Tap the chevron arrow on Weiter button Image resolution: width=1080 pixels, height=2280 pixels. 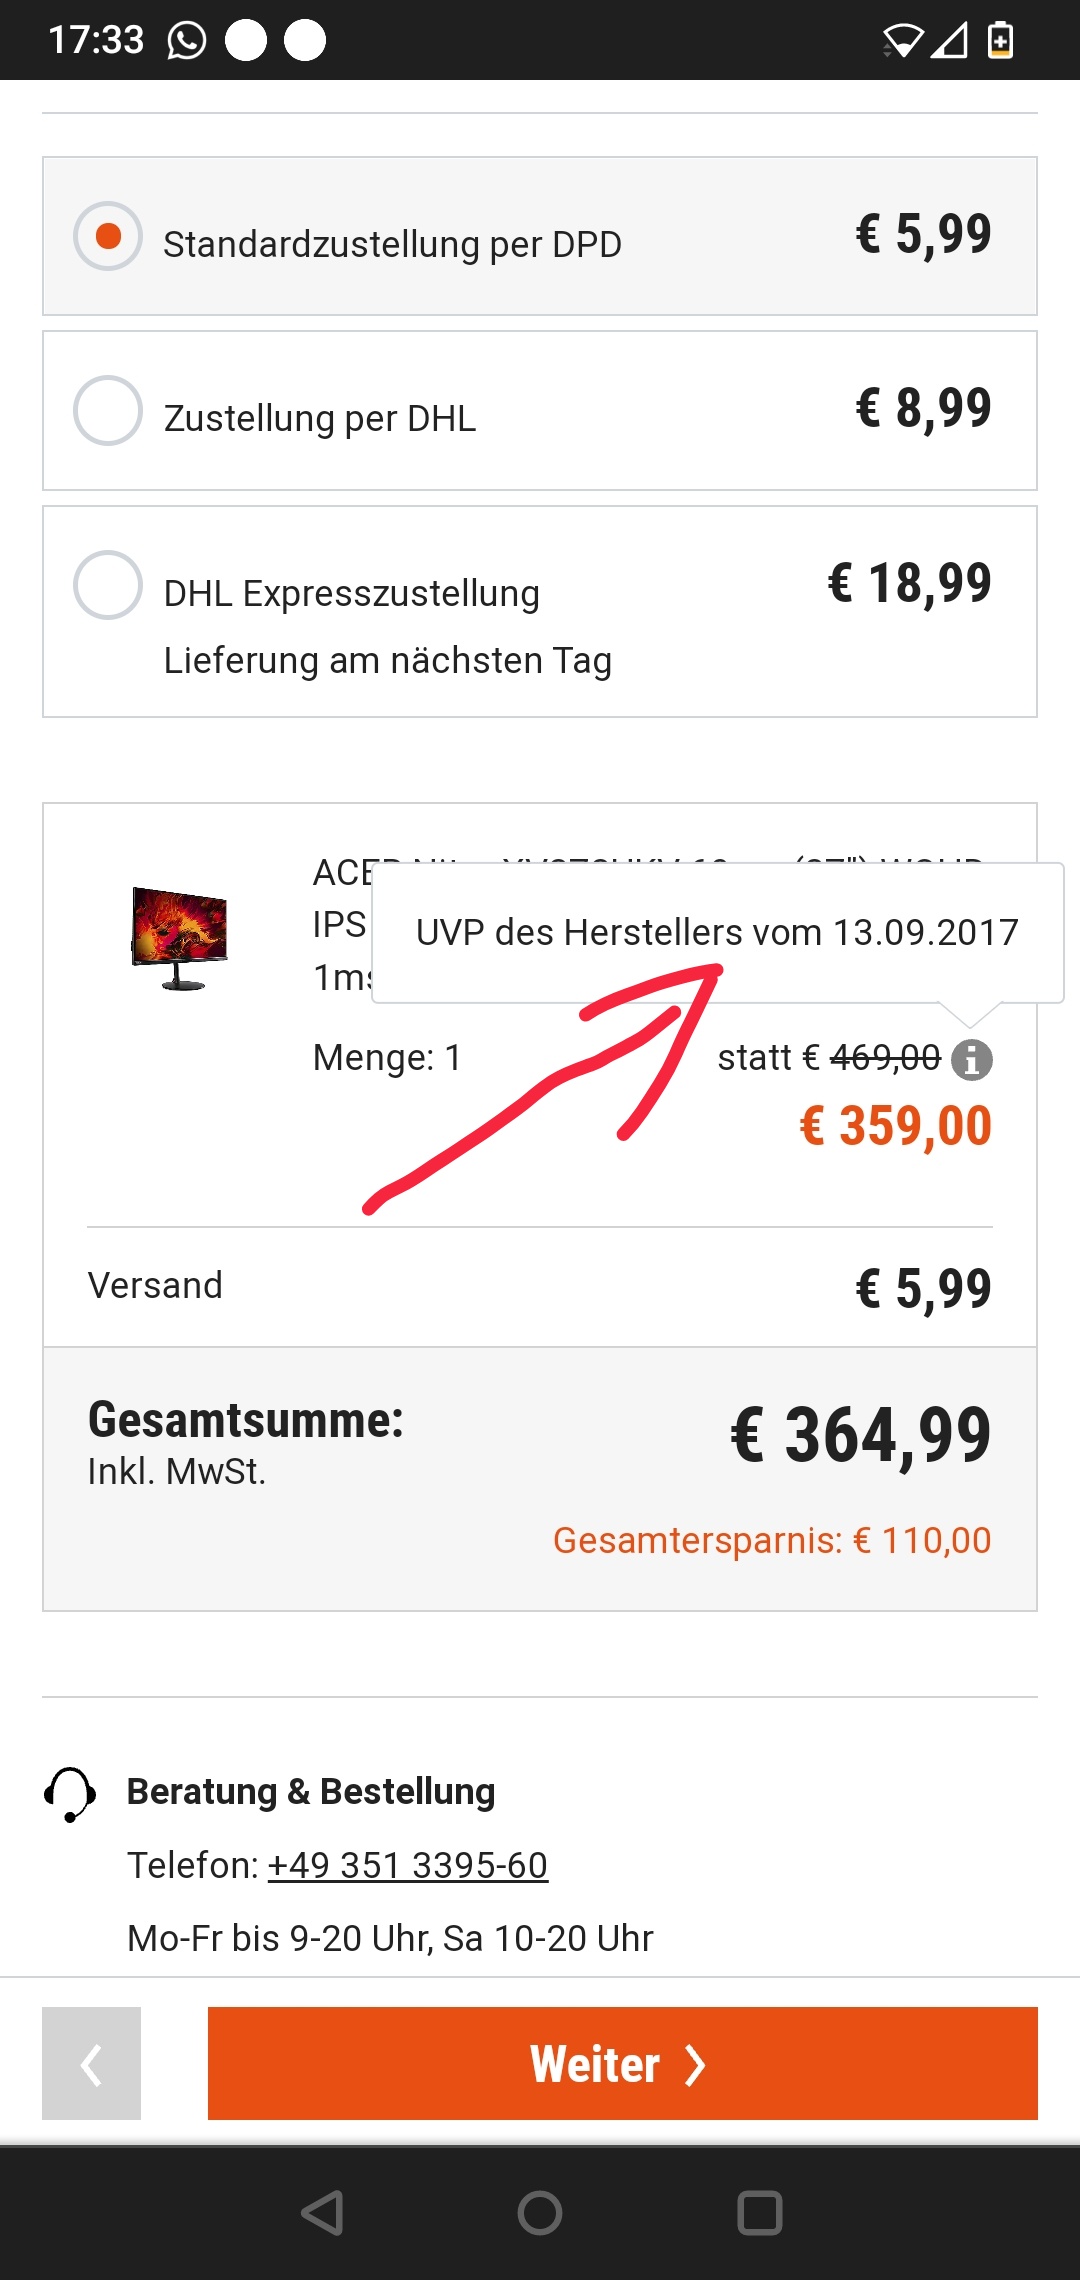tap(695, 2064)
